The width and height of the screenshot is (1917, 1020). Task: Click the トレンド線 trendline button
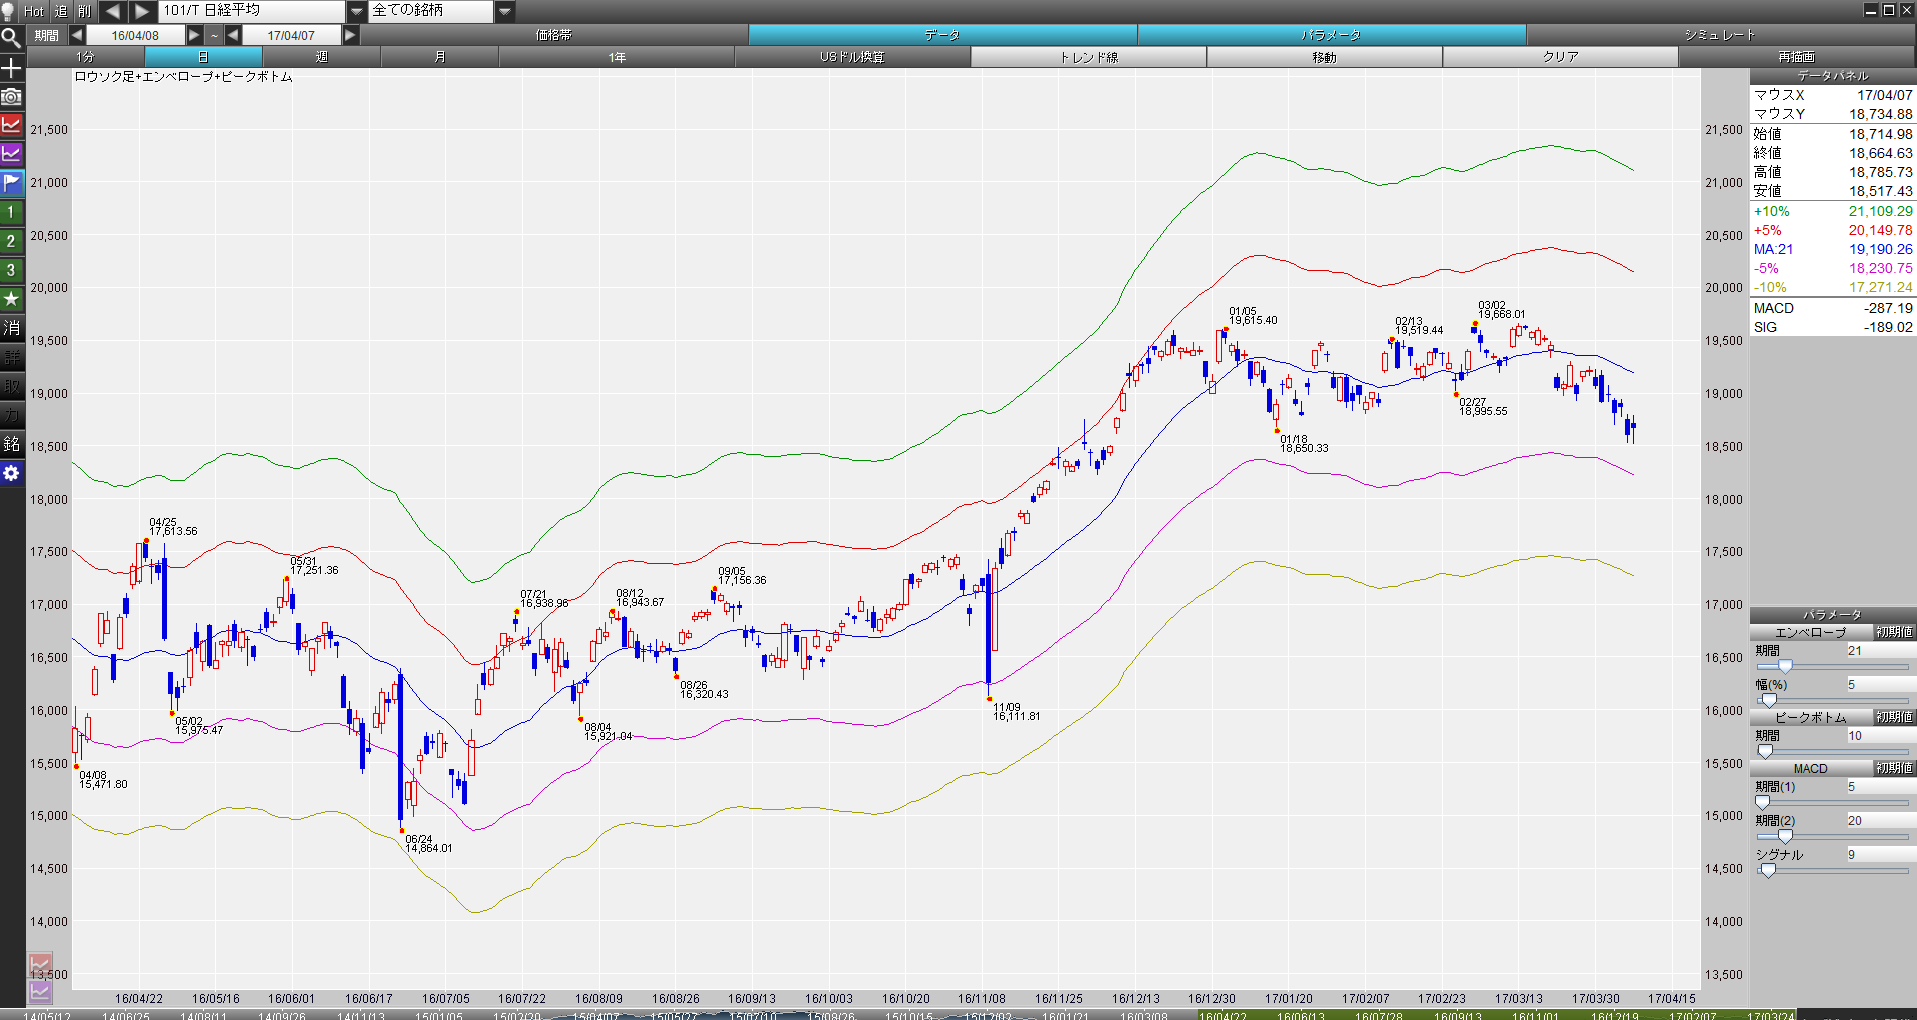tap(1089, 57)
